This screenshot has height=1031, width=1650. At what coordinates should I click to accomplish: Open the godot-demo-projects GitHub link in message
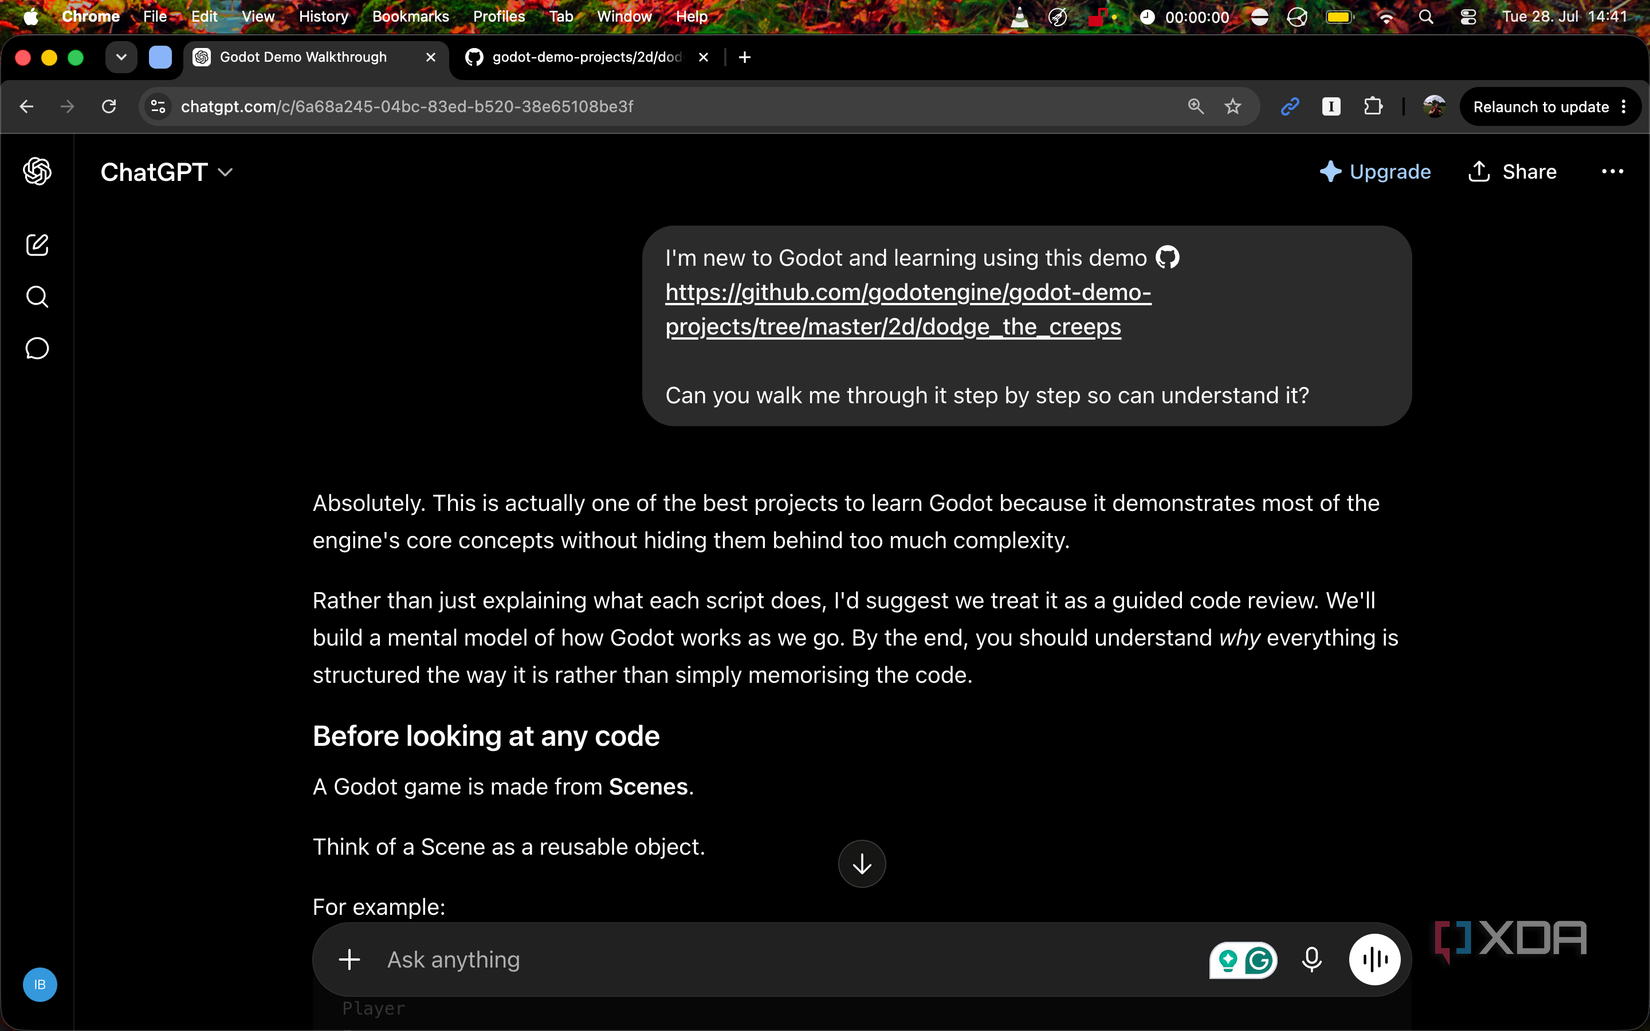coord(908,309)
